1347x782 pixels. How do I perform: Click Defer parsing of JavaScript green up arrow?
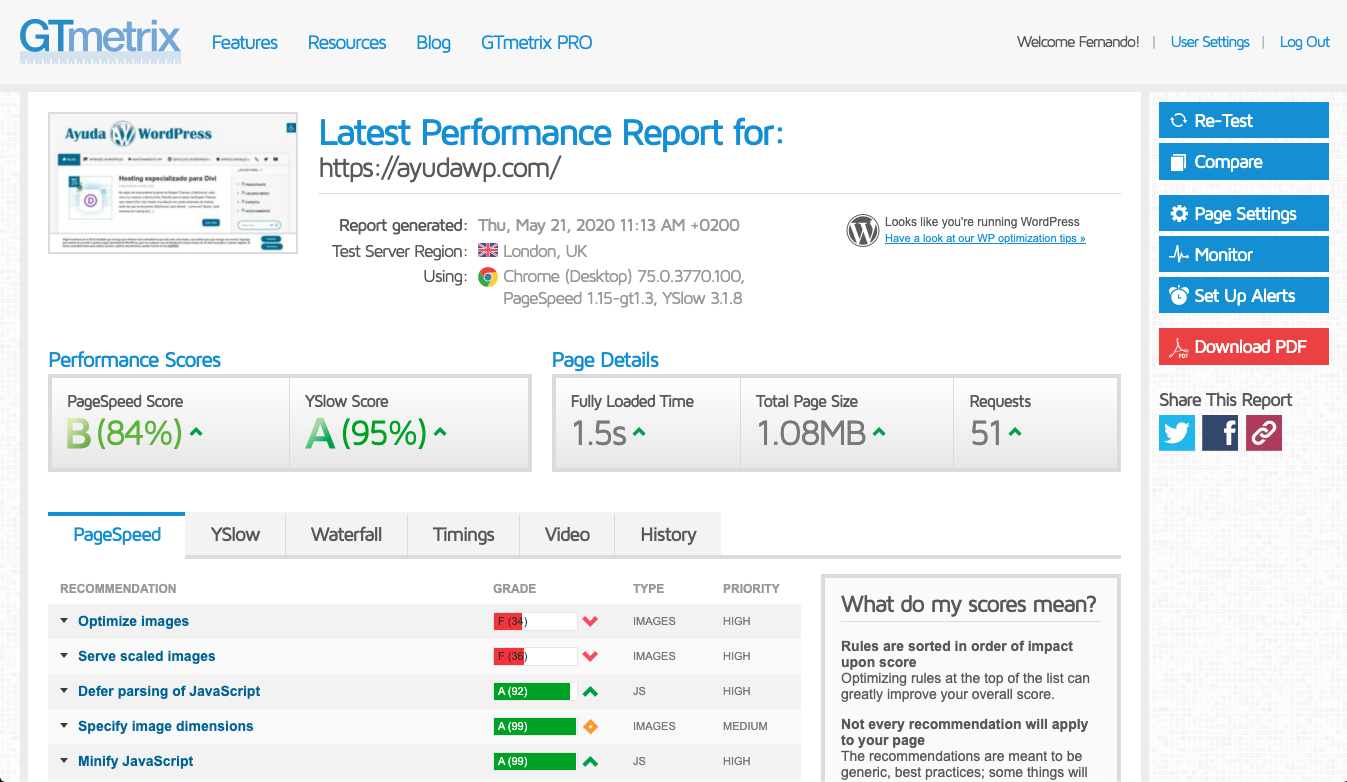click(x=590, y=691)
